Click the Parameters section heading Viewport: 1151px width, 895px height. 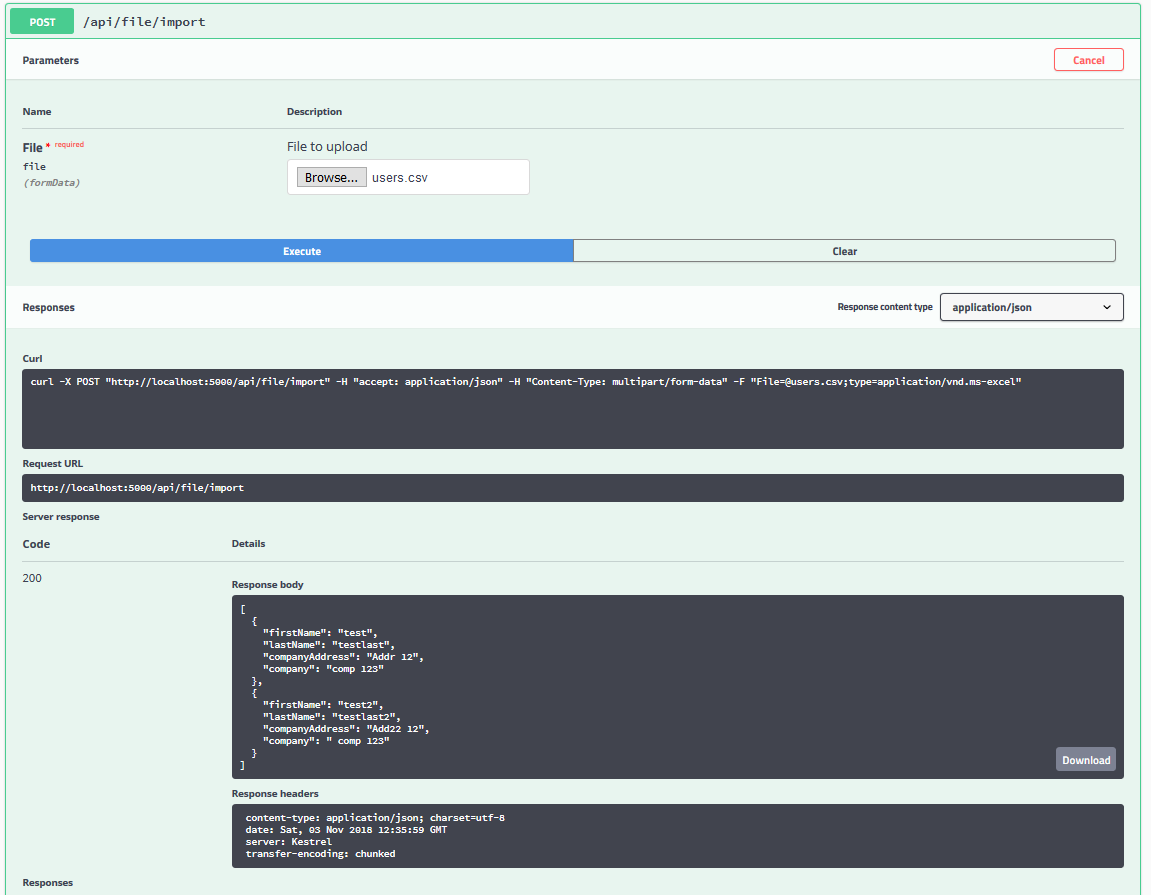(51, 60)
